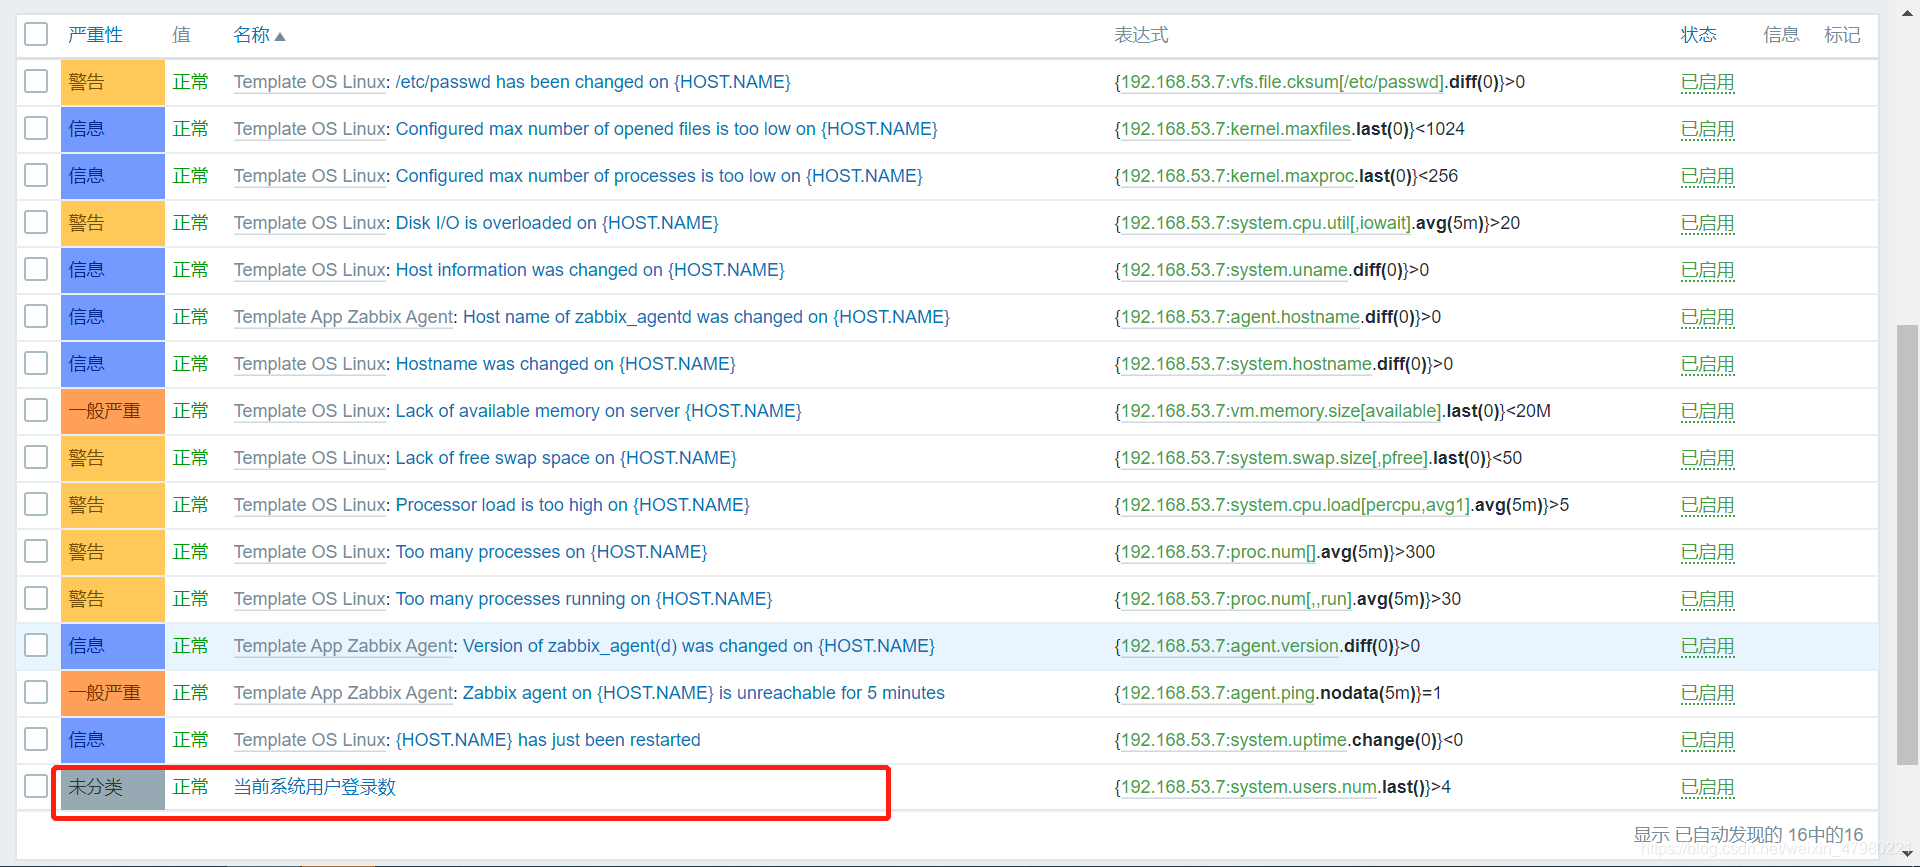The image size is (1920, 867).
Task: Open Too many processes on host trigger
Action: click(551, 552)
